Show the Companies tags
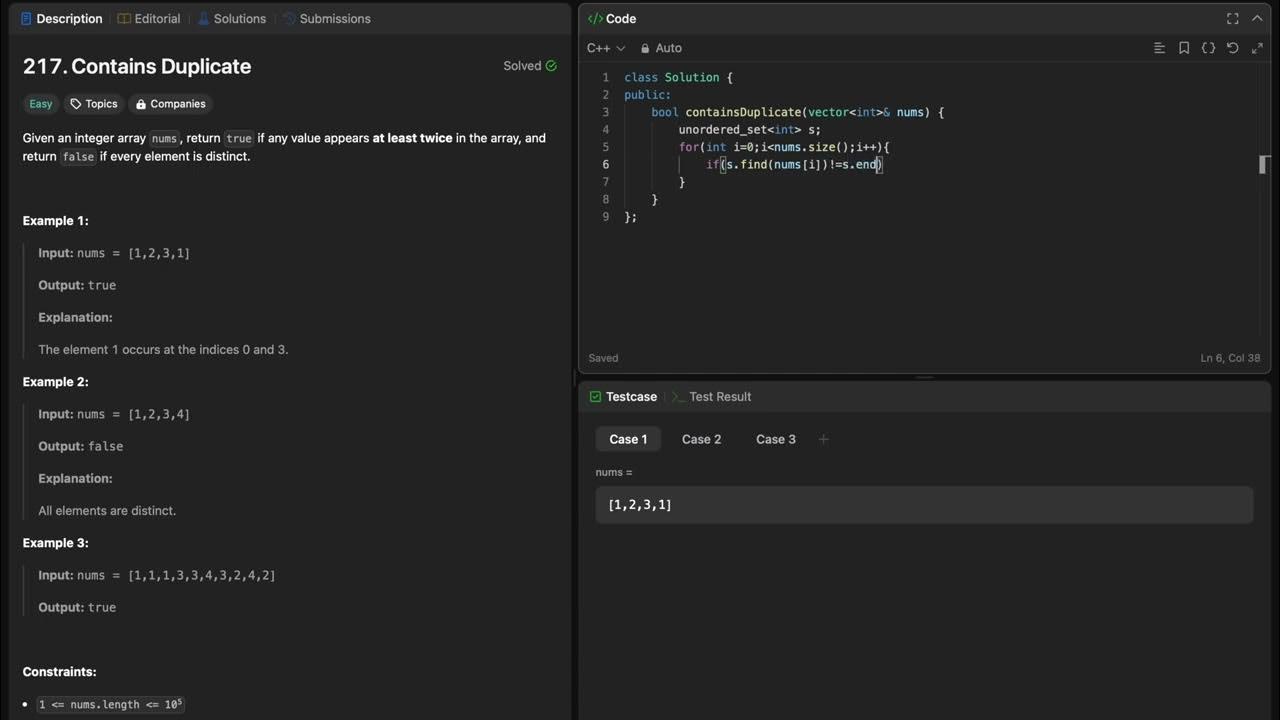 pos(170,104)
